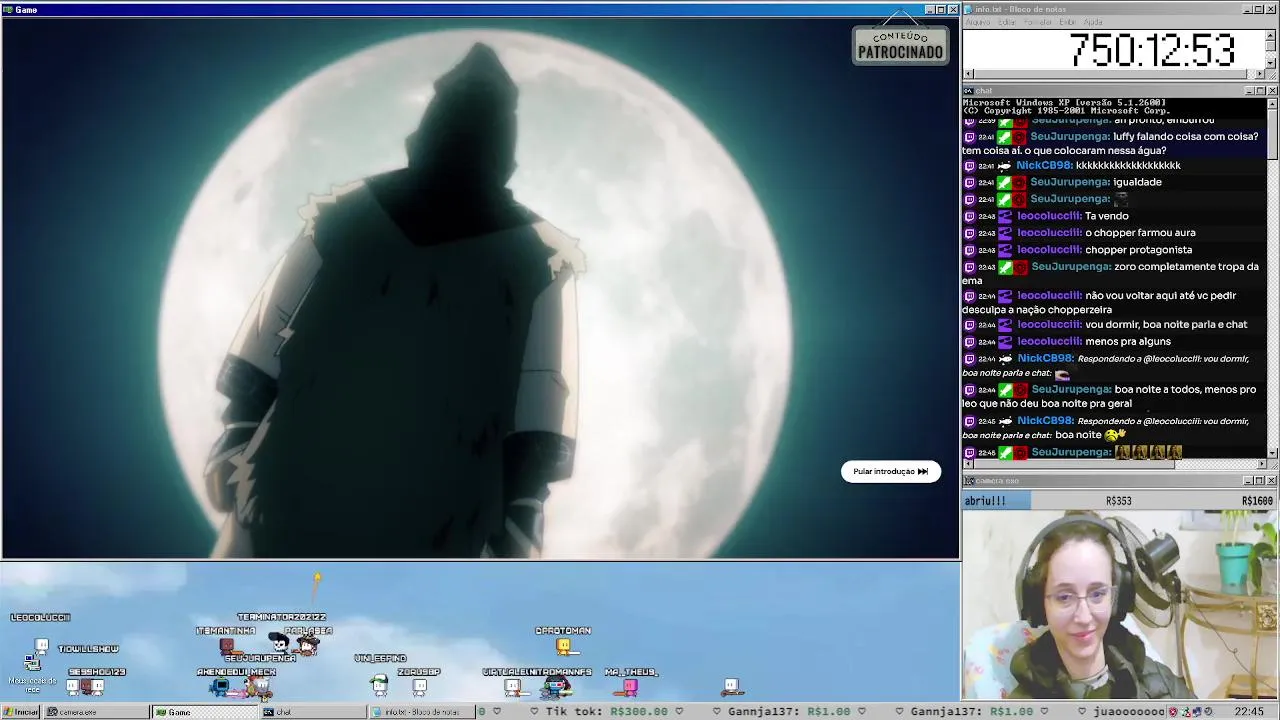Viewport: 1280px width, 720px height.
Task: Activate info.txt Bloco de notas taskbar button
Action: coord(422,712)
